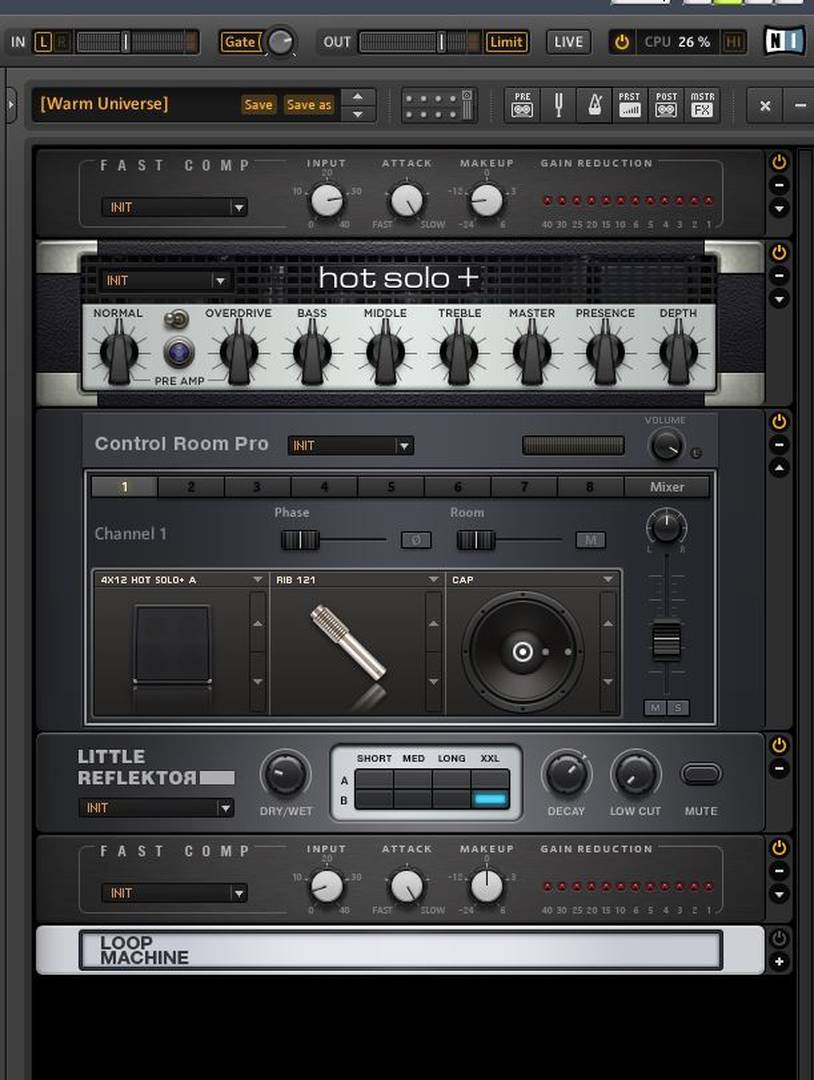Toggle Control Room Pro power button
Viewport: 814px width, 1080px height.
[779, 422]
